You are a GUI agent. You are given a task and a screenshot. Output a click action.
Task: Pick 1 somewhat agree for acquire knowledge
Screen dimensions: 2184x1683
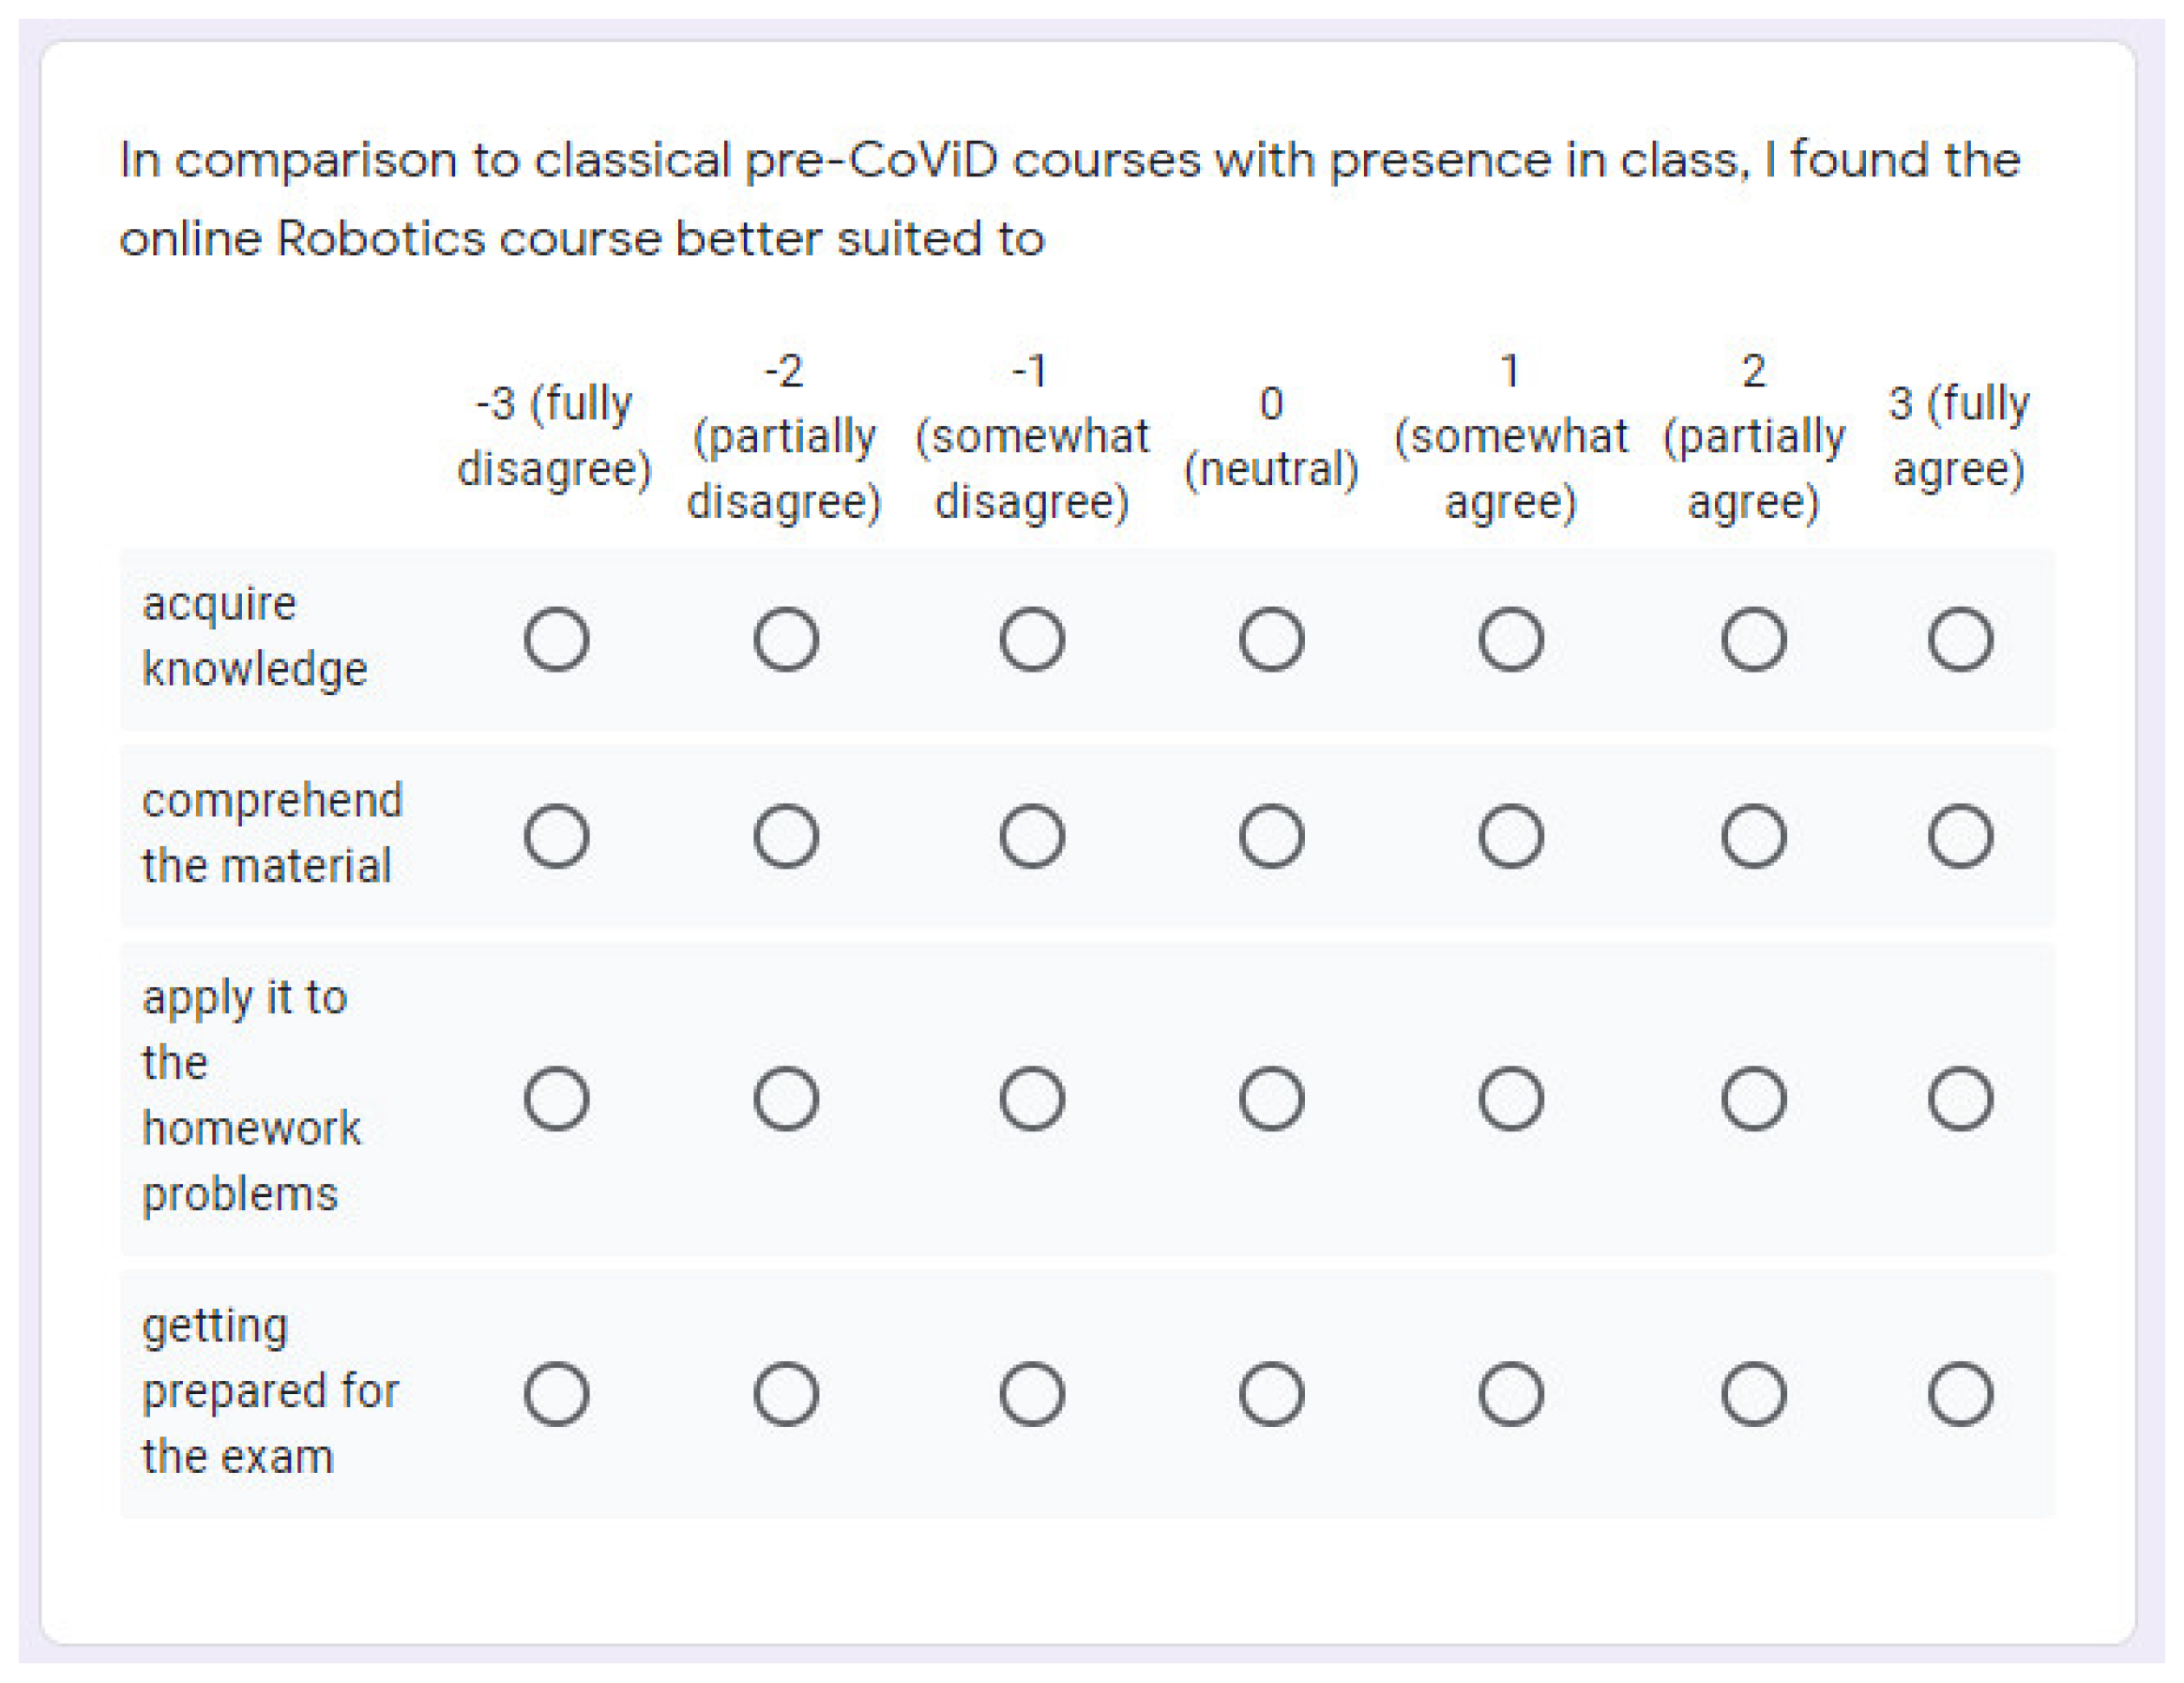pyautogui.click(x=1511, y=639)
